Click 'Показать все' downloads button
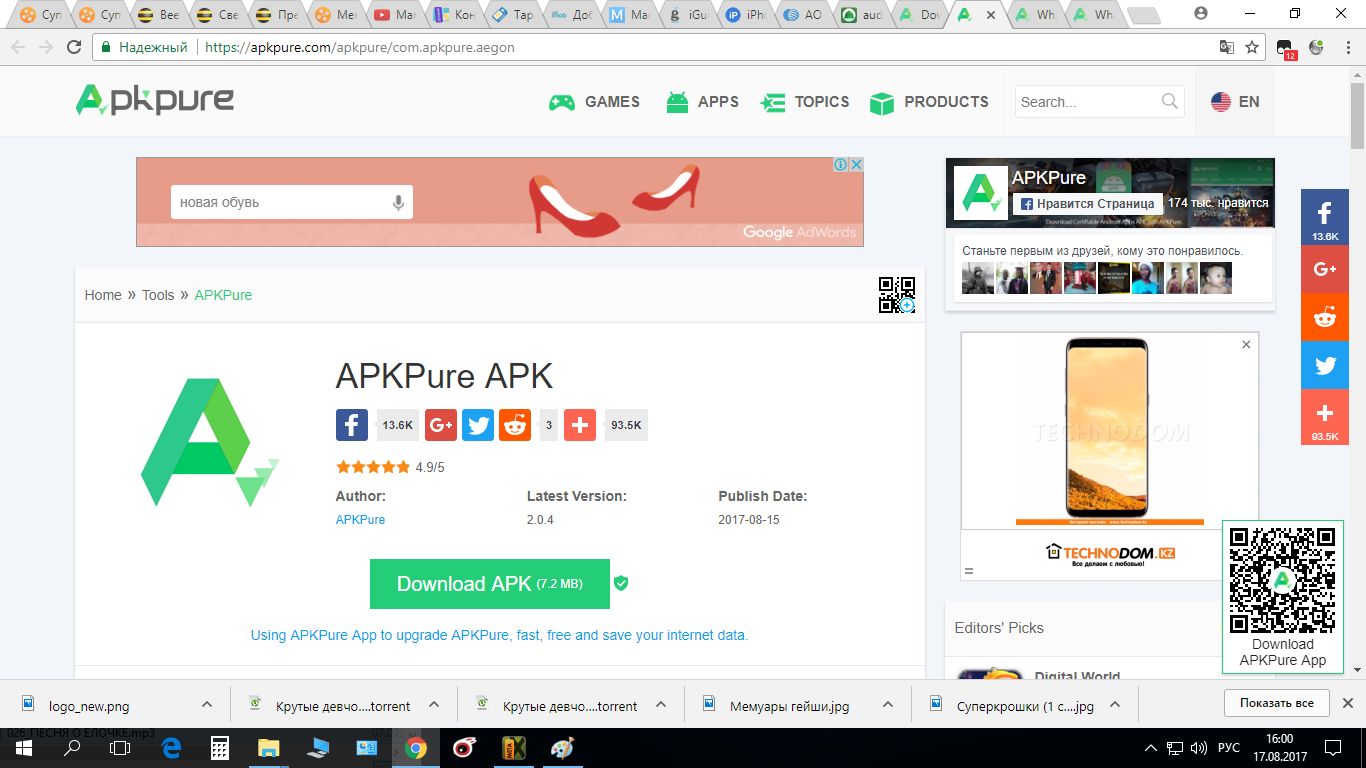The height and width of the screenshot is (768, 1366). pos(1276,703)
